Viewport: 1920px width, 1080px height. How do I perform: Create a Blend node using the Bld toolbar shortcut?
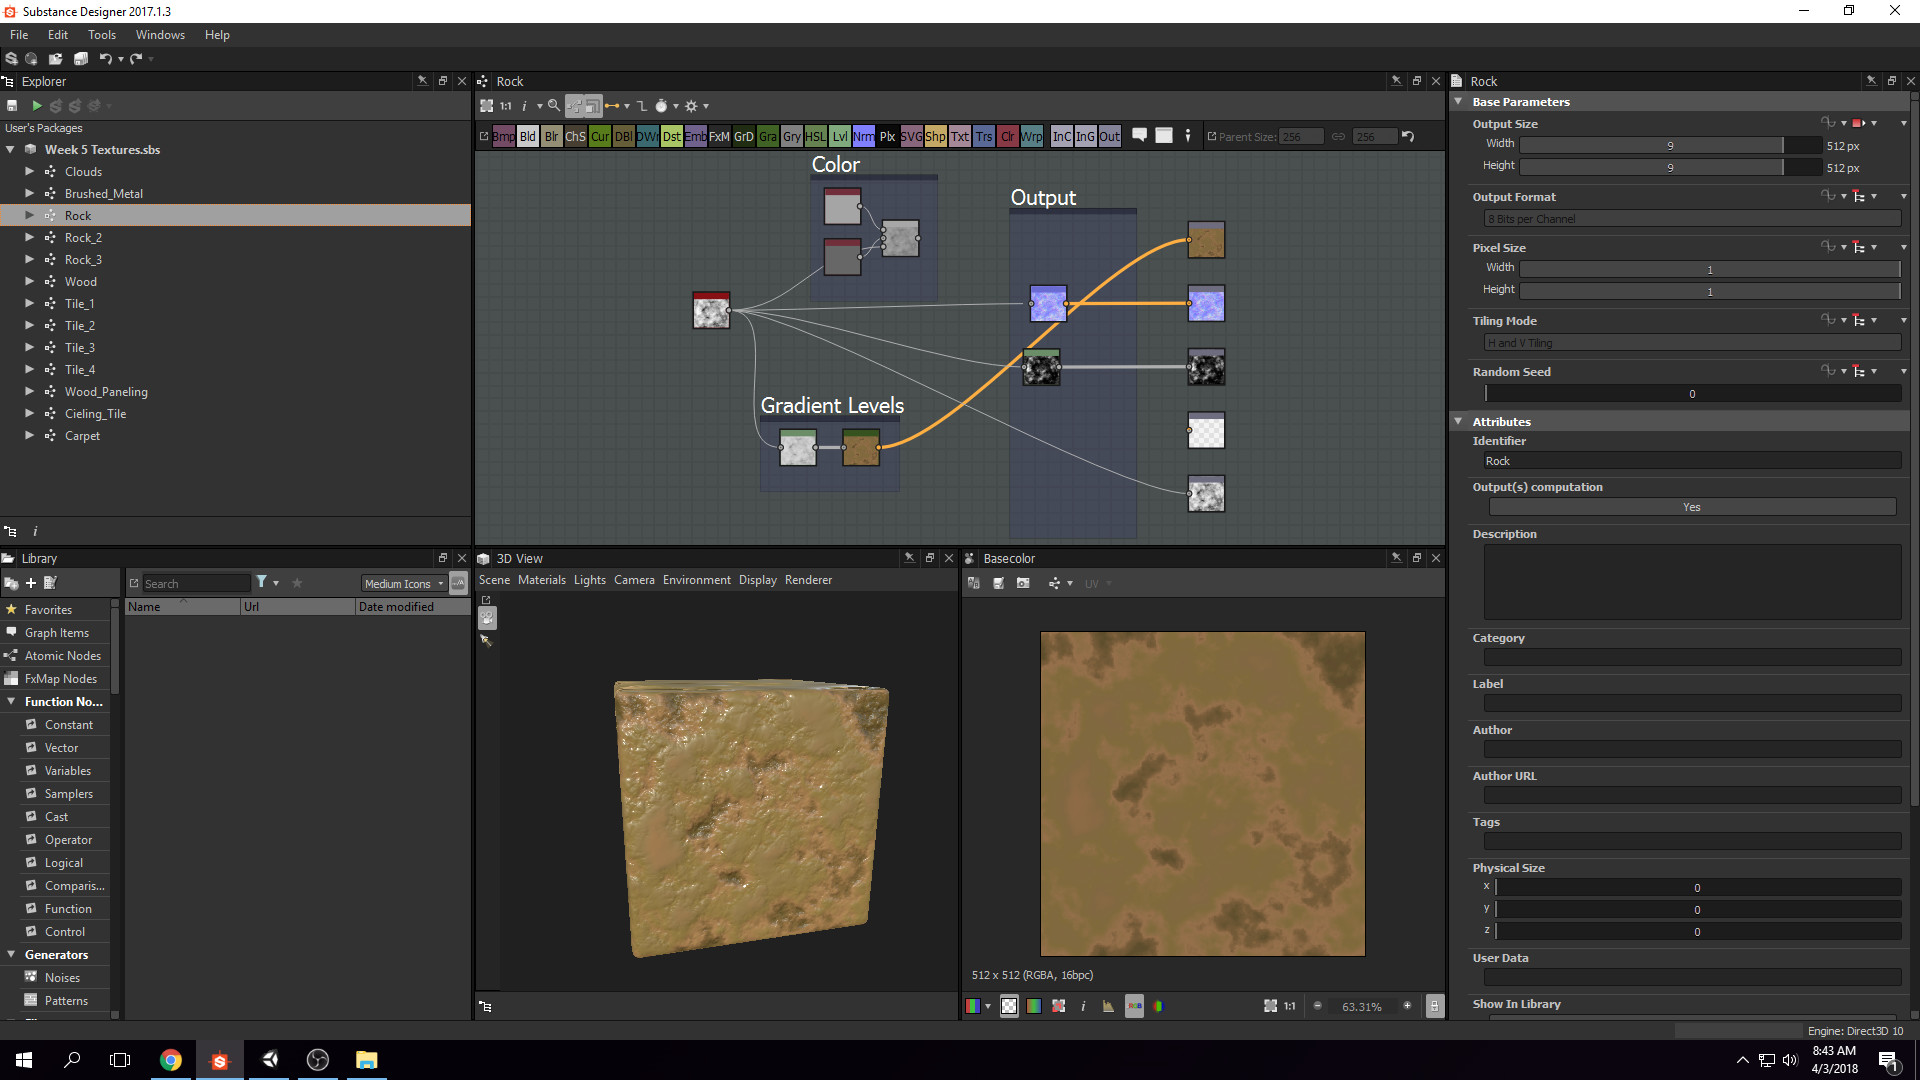(x=528, y=136)
